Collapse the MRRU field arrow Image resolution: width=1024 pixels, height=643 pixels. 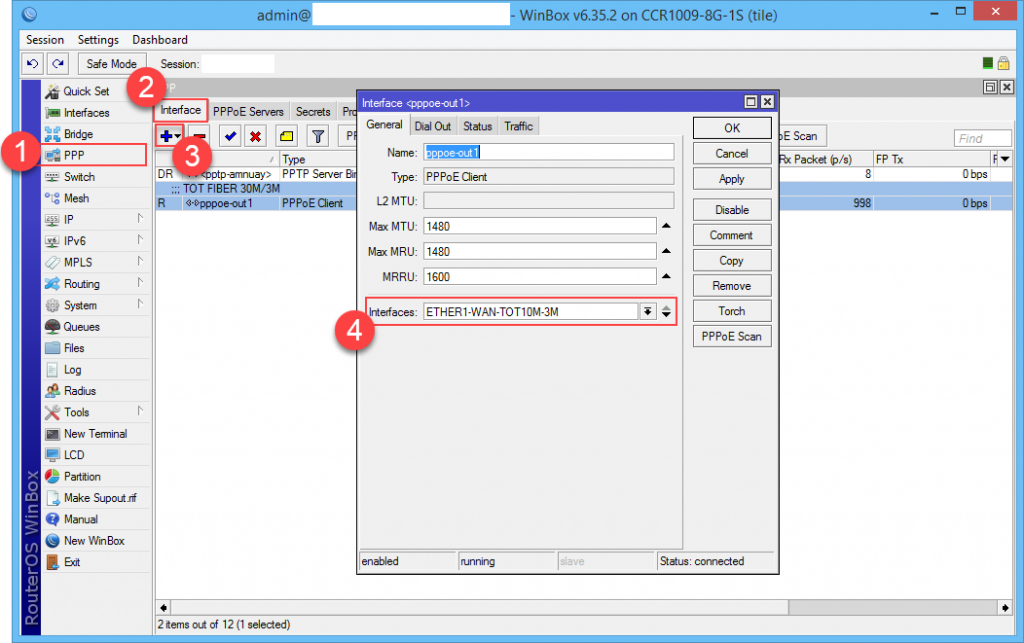tap(666, 276)
